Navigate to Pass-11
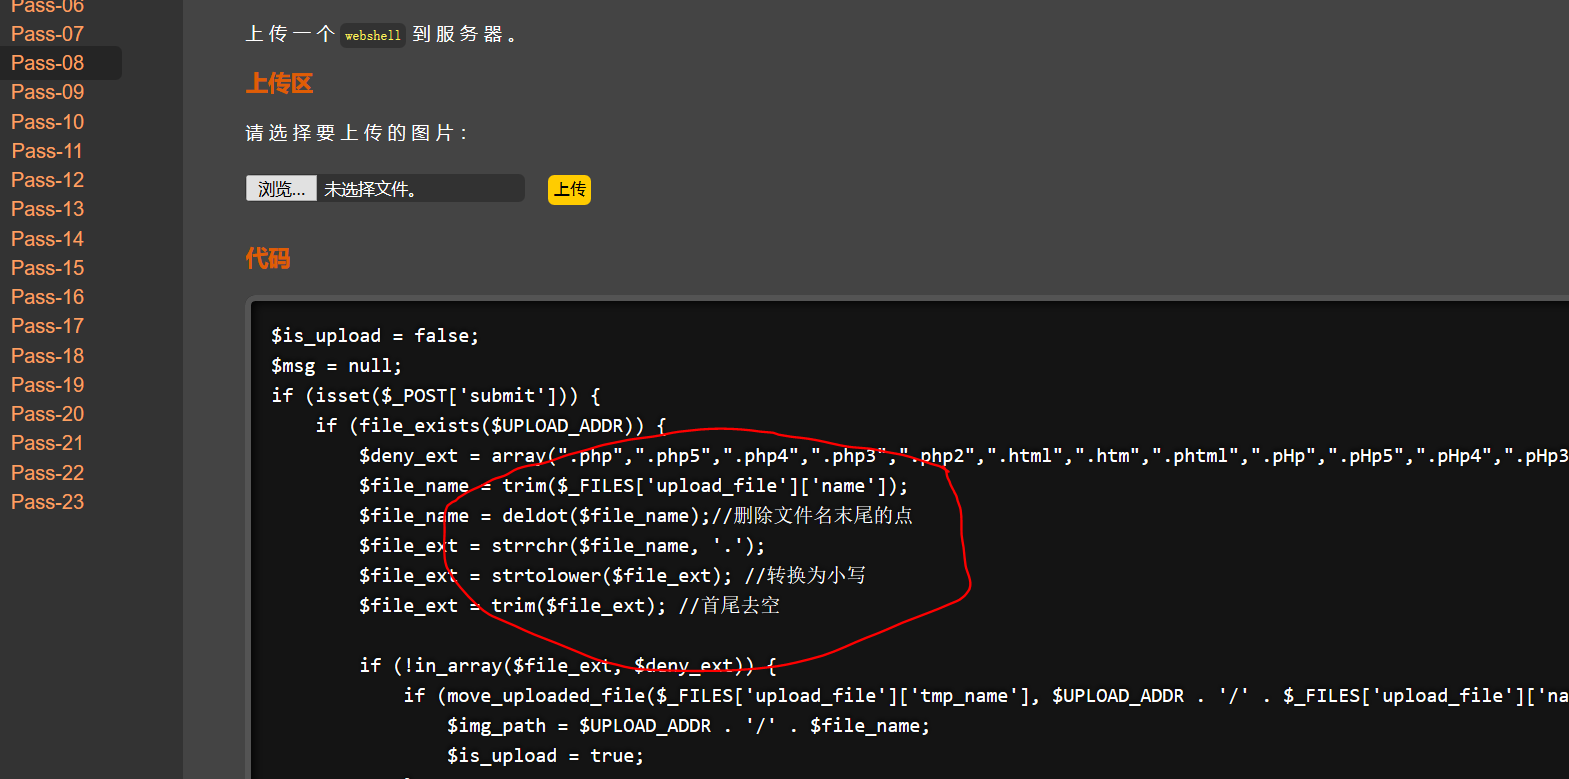This screenshot has height=779, width=1569. [x=47, y=151]
